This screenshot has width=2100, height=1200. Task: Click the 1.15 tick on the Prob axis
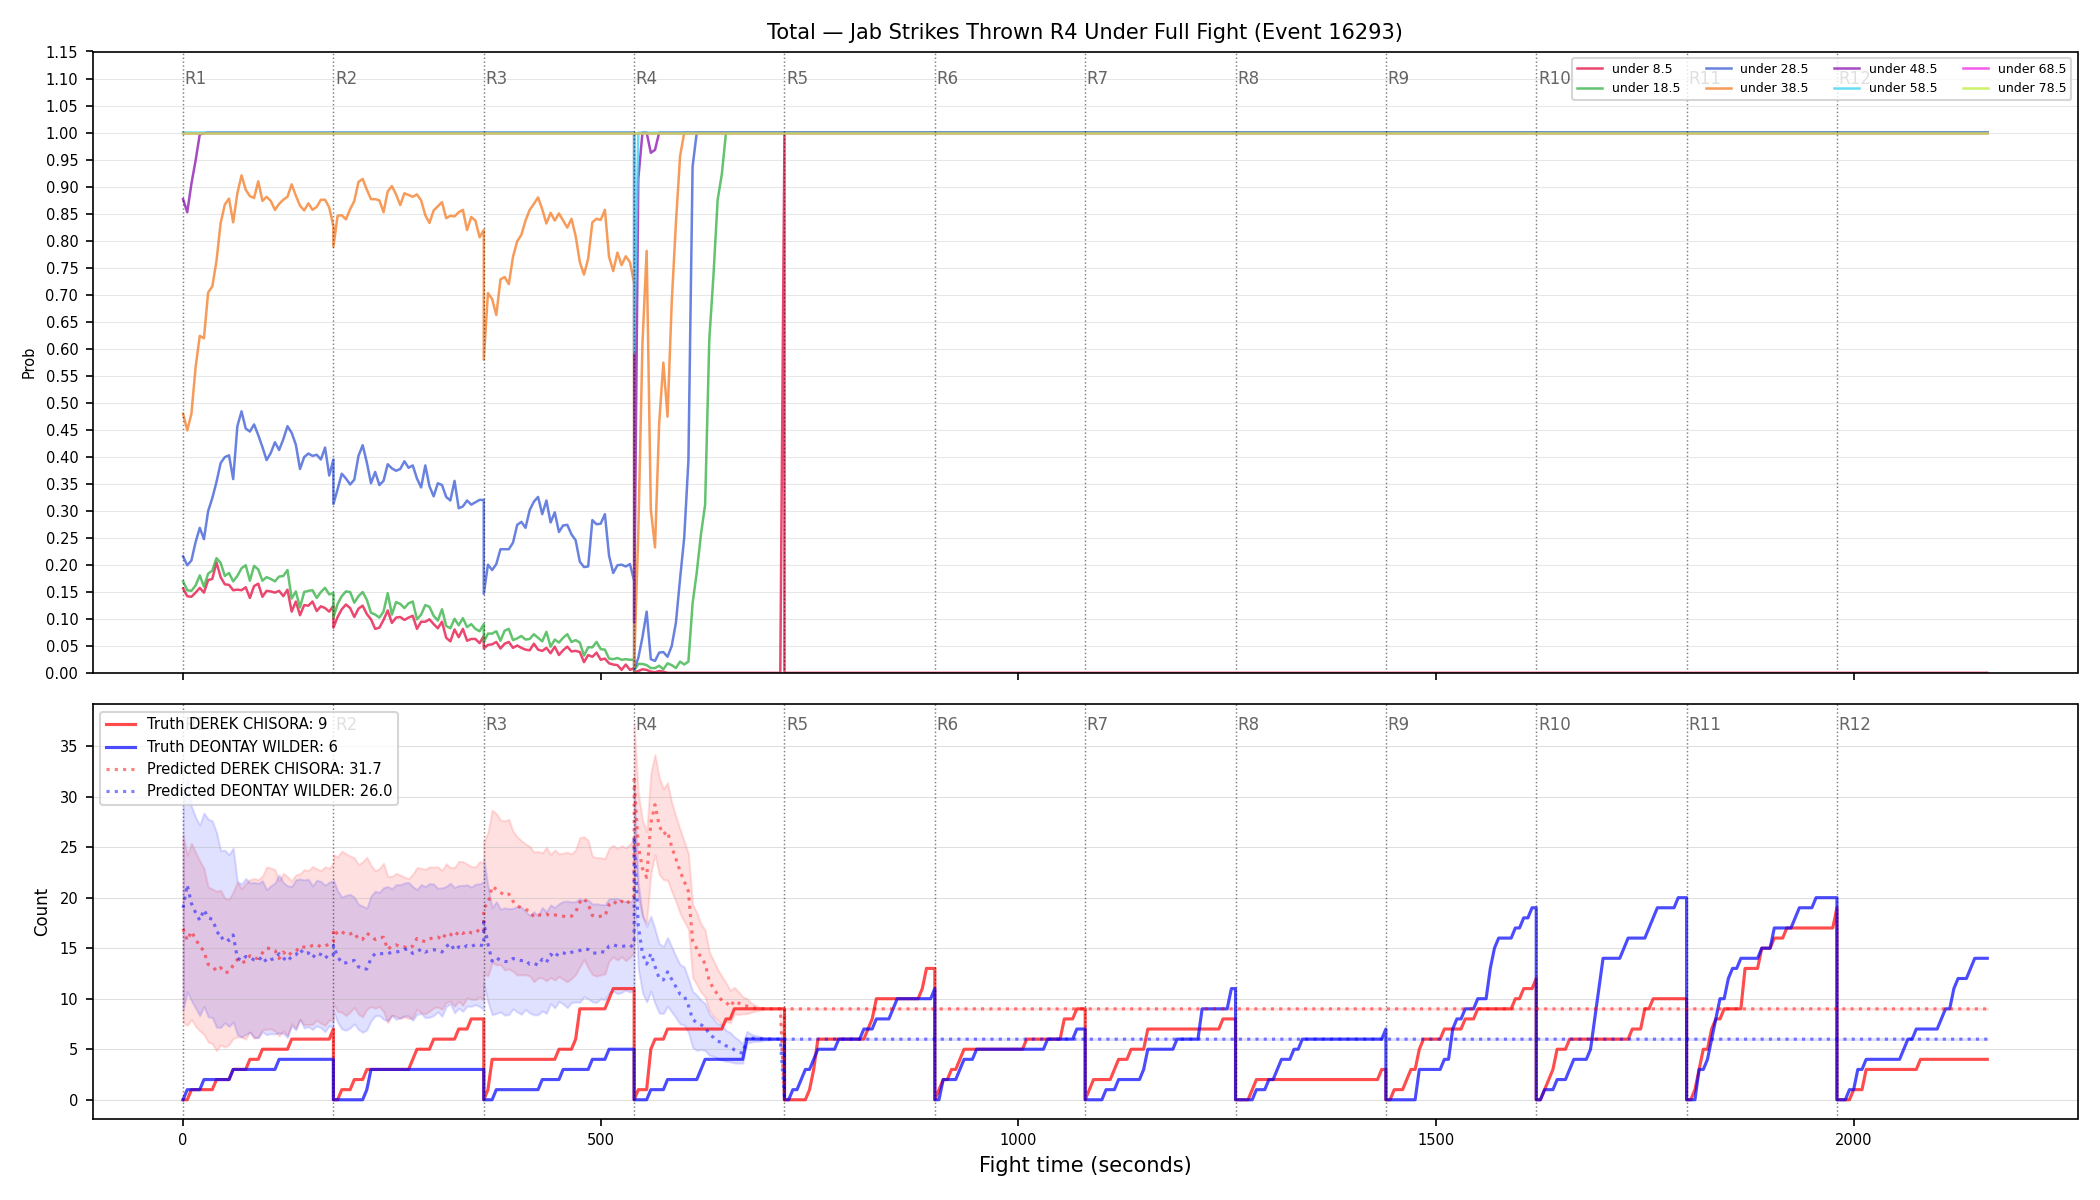tap(61, 52)
